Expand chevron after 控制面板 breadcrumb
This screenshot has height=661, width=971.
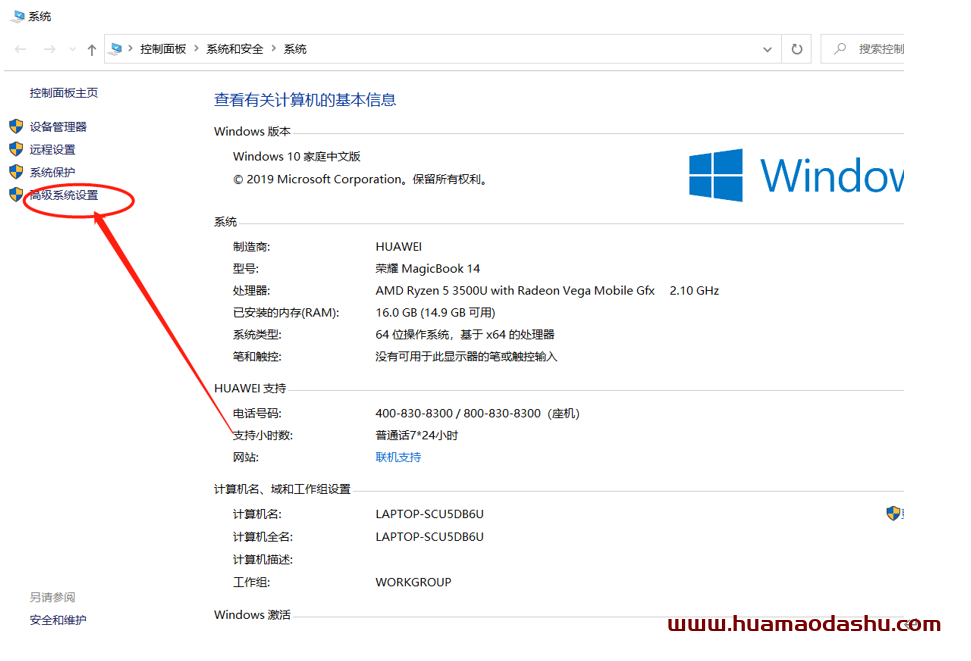196,48
